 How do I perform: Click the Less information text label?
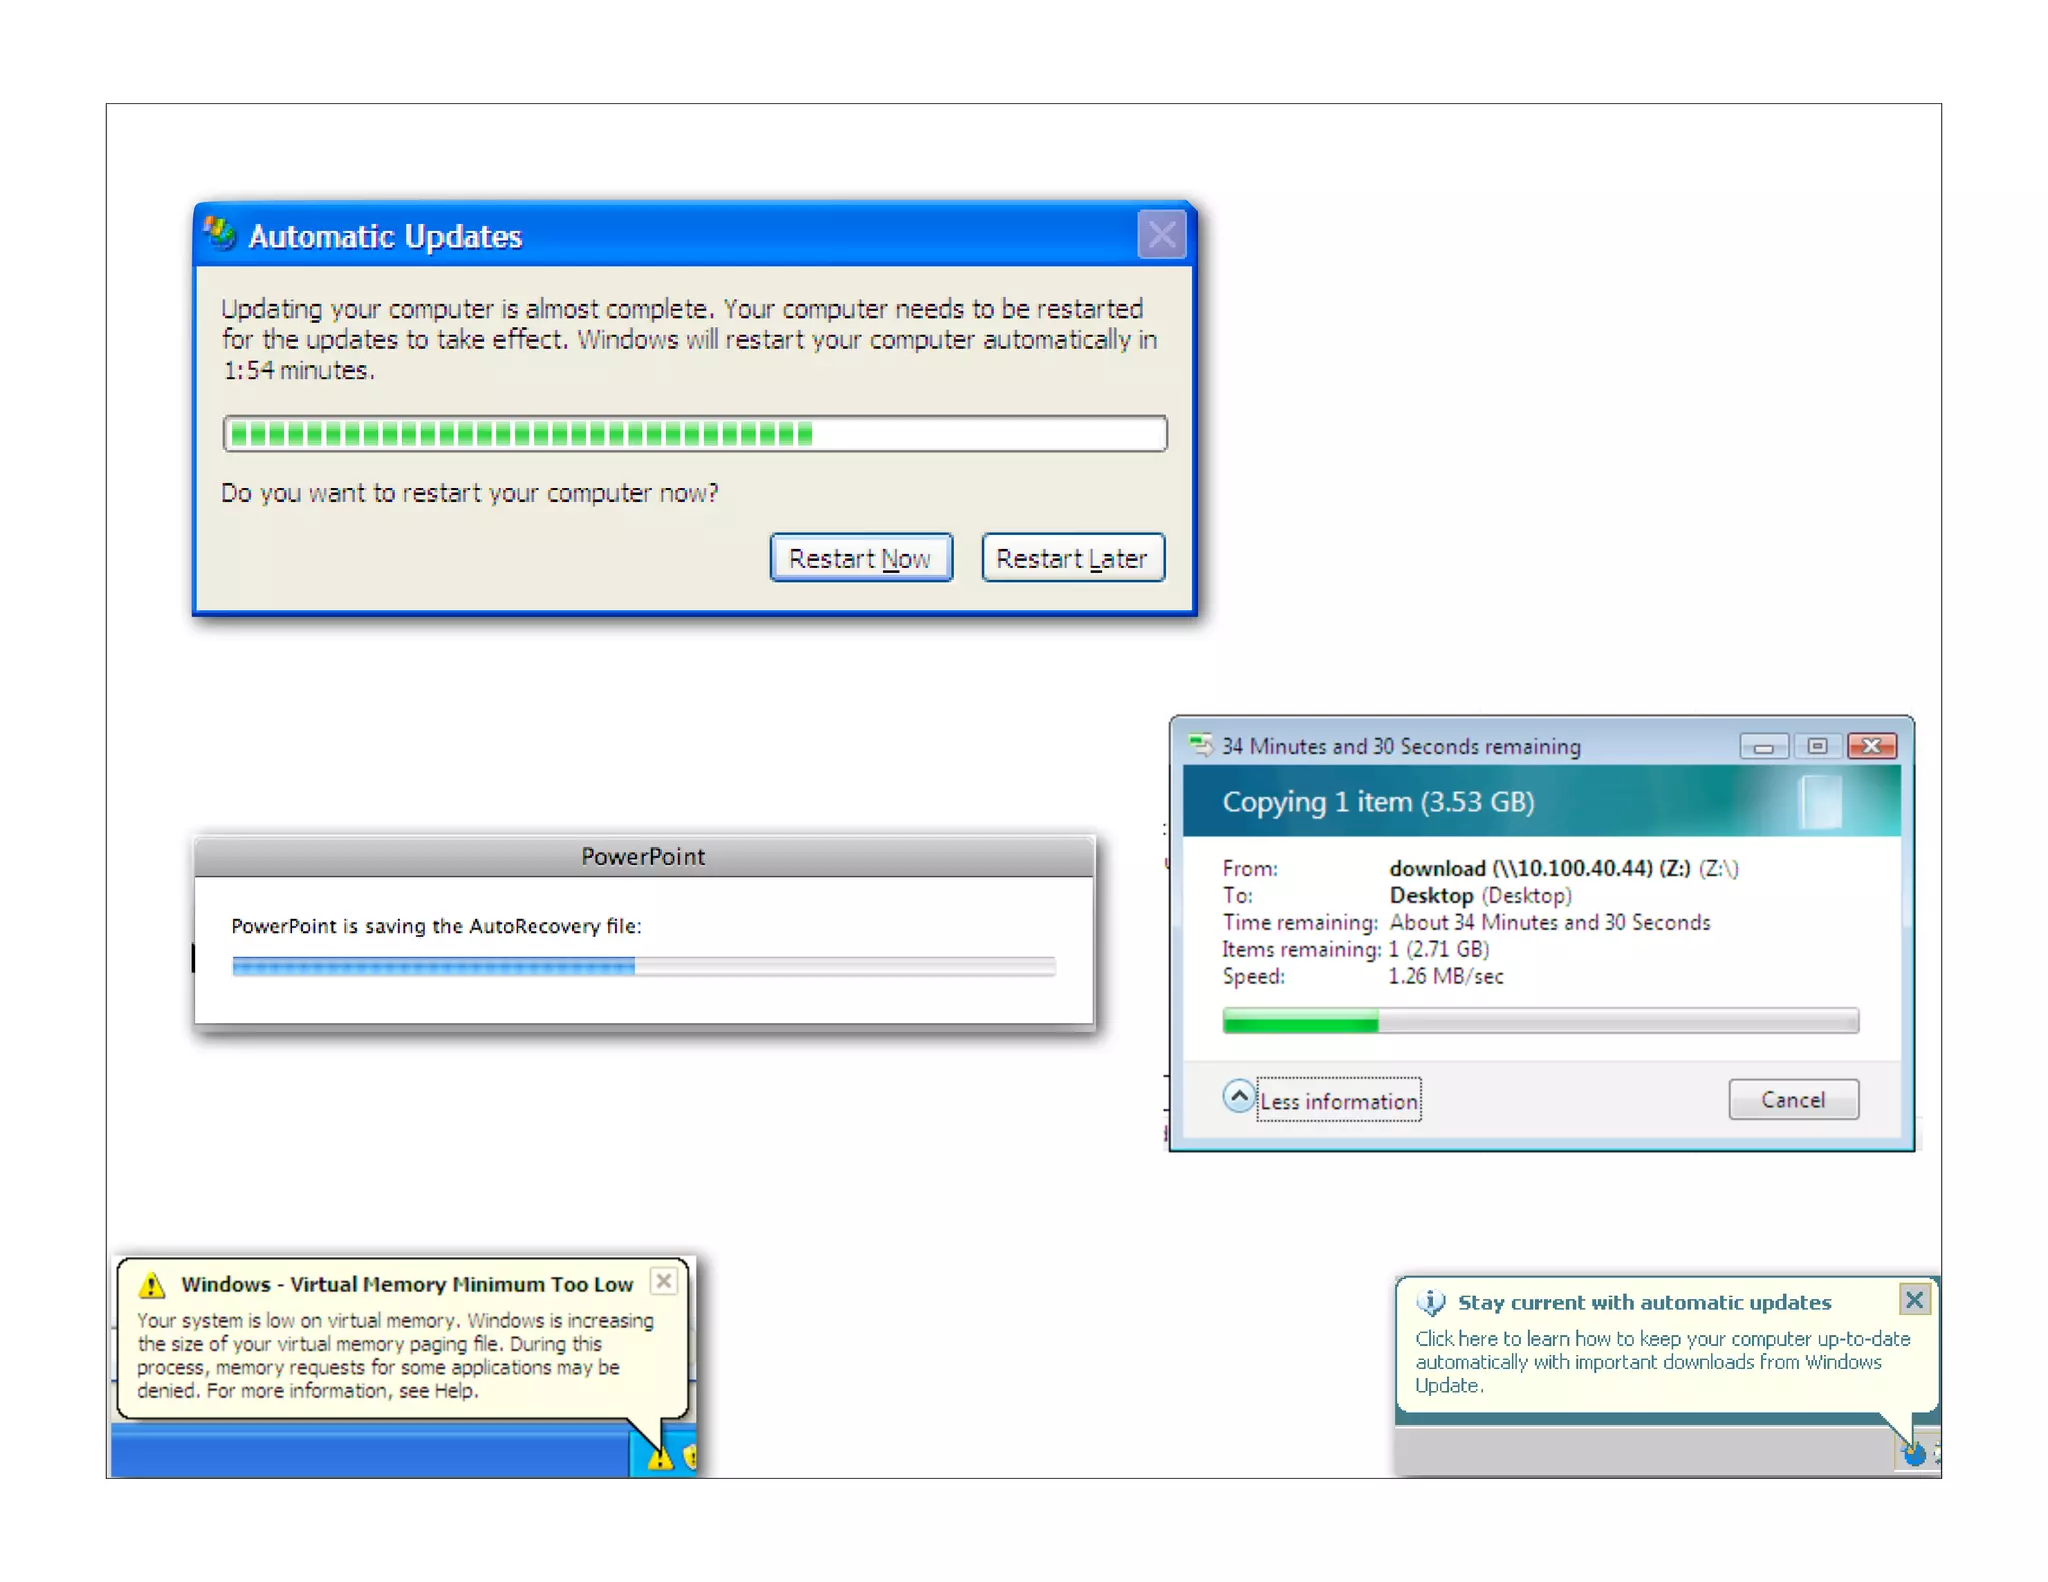[1339, 1101]
